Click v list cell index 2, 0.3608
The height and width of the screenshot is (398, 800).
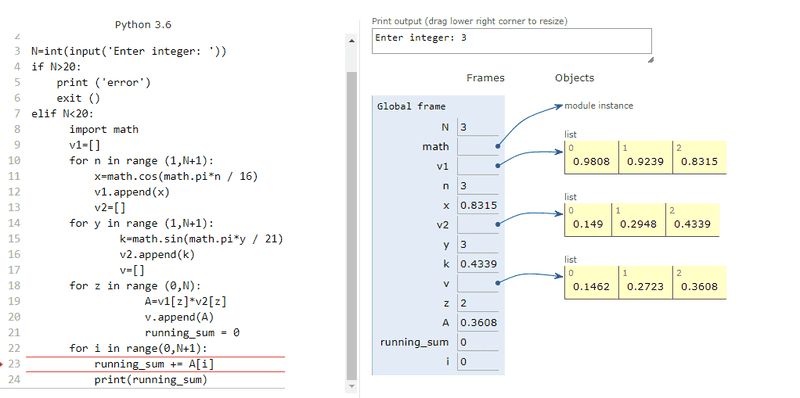(x=699, y=283)
